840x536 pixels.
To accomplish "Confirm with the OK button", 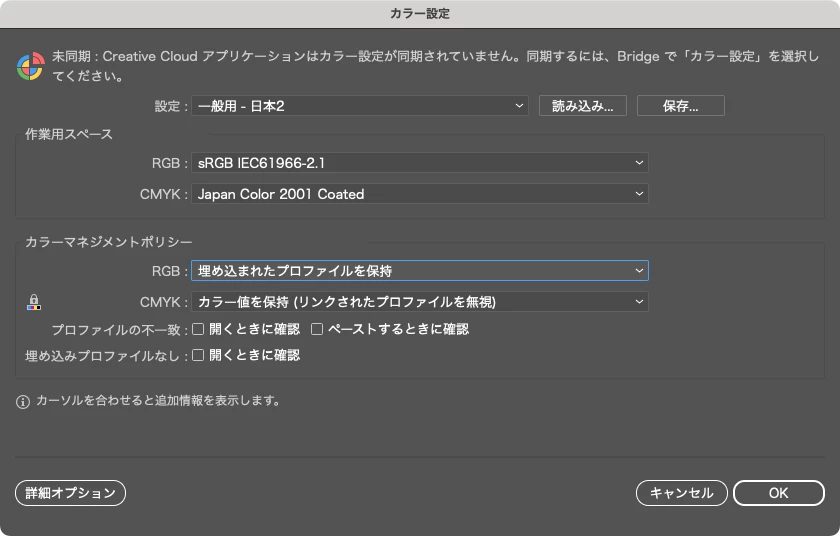I will click(778, 493).
